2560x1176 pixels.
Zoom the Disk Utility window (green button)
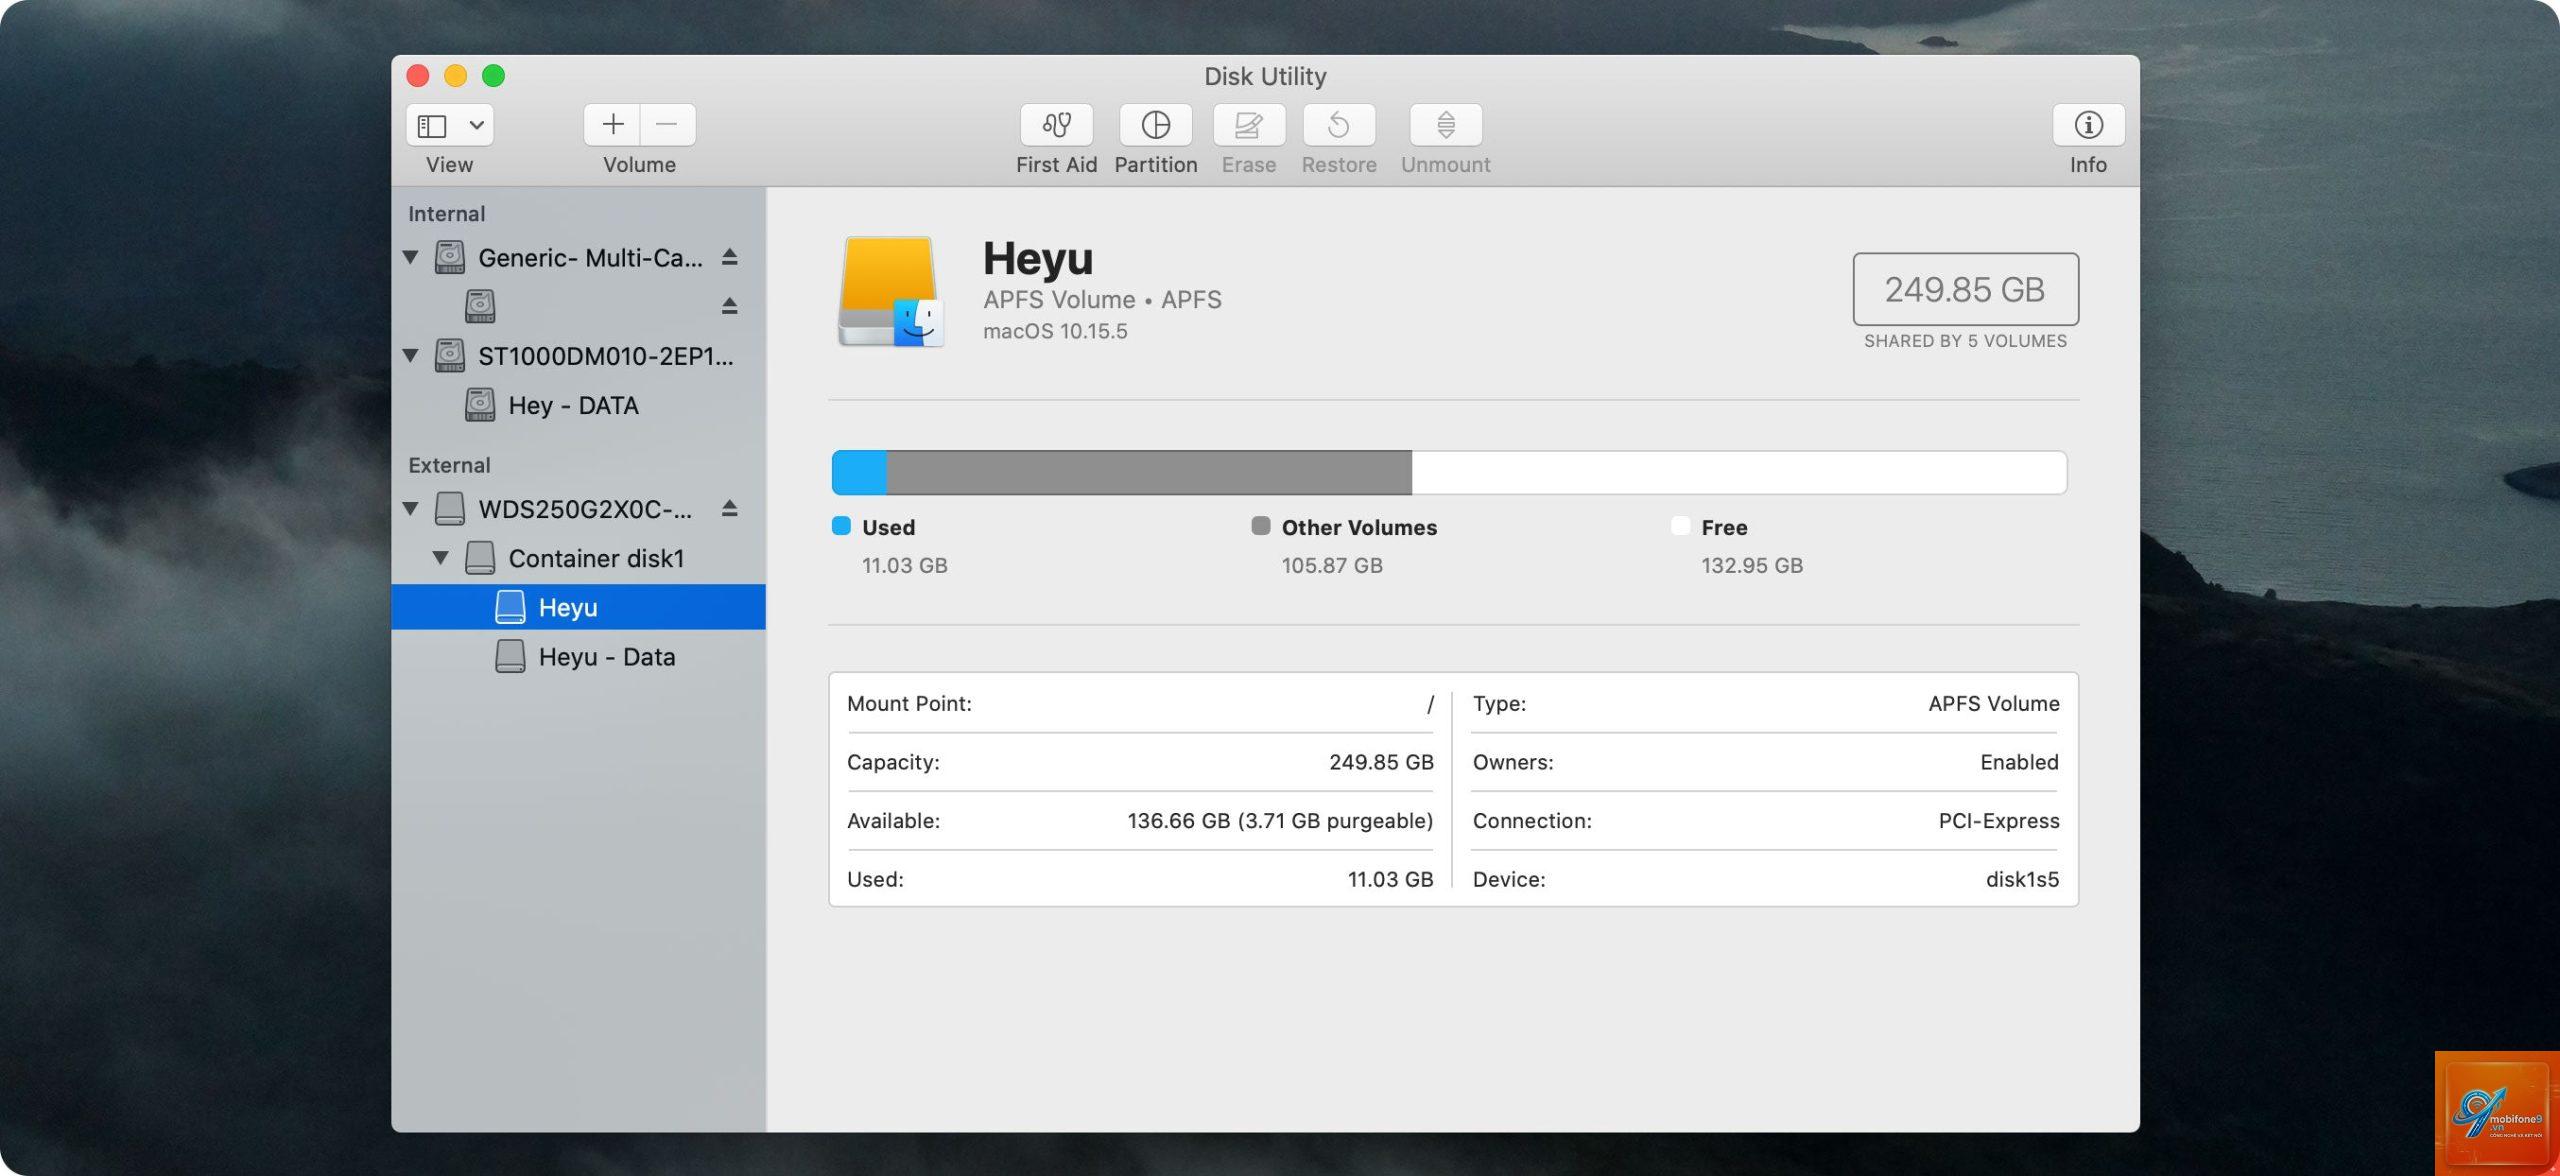(494, 76)
